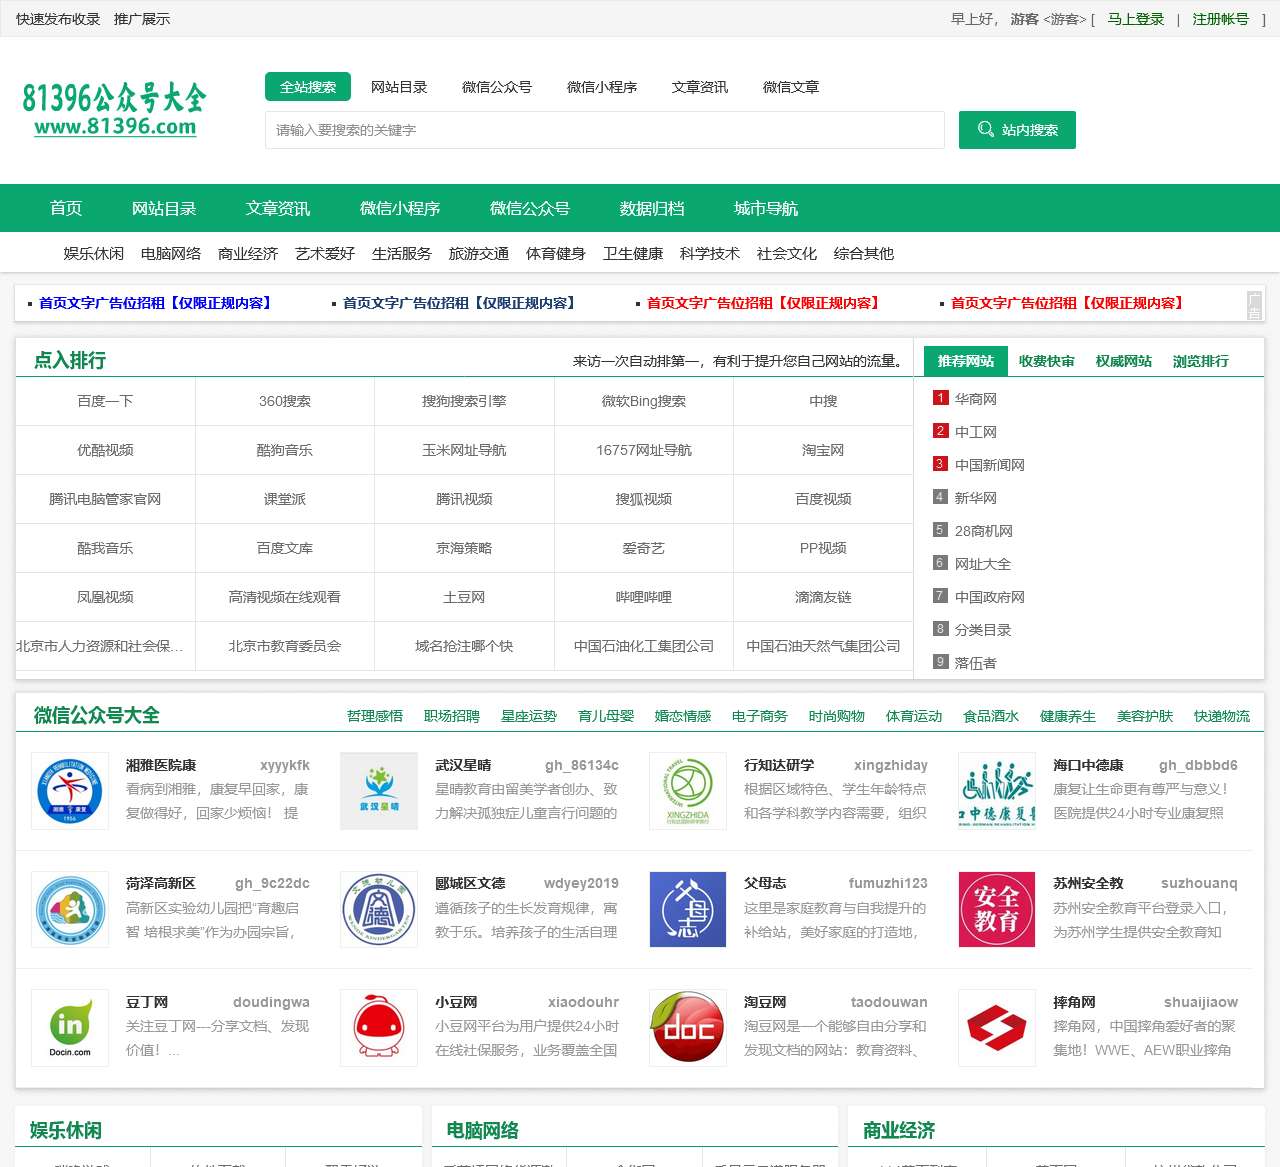This screenshot has height=1167, width=1280.
Task: Open 华商网 ranked number 1
Action: pyautogui.click(x=976, y=399)
